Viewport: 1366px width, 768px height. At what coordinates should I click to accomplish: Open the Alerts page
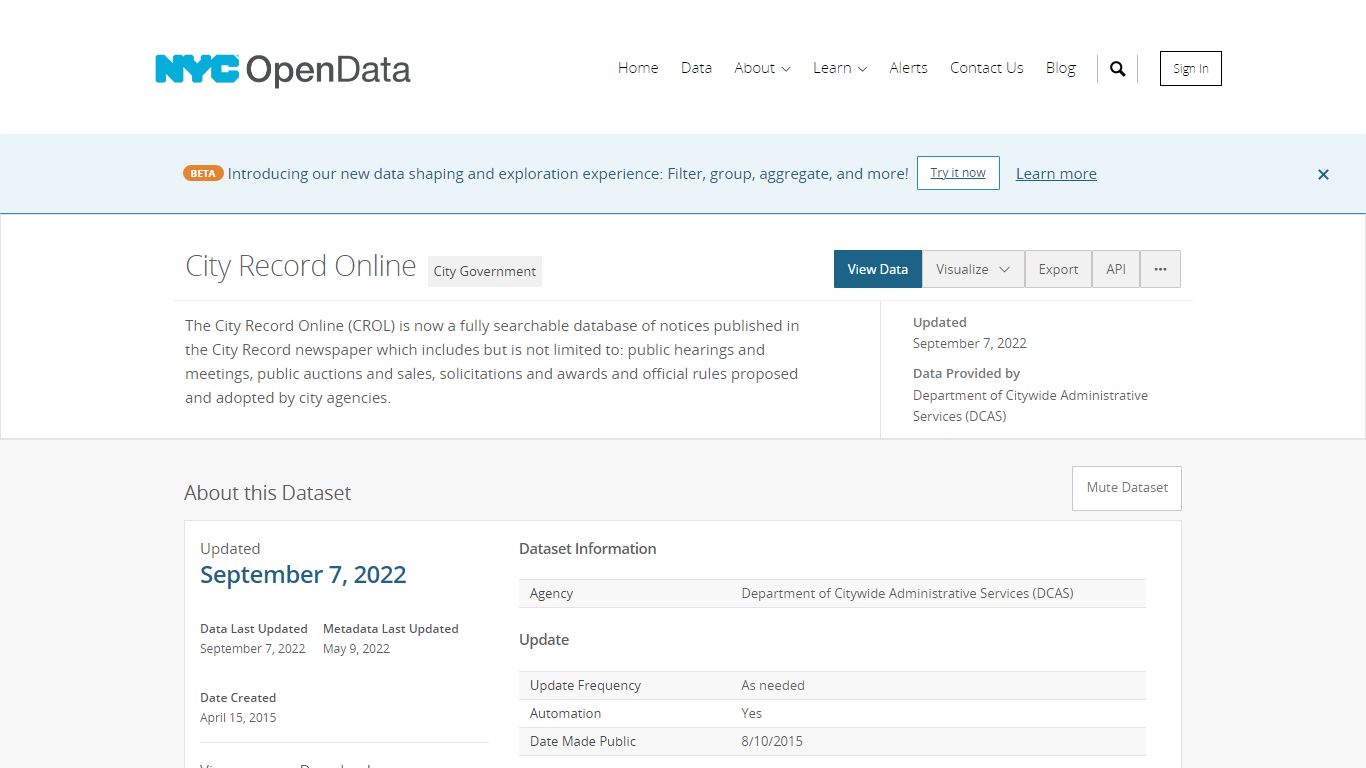point(908,68)
